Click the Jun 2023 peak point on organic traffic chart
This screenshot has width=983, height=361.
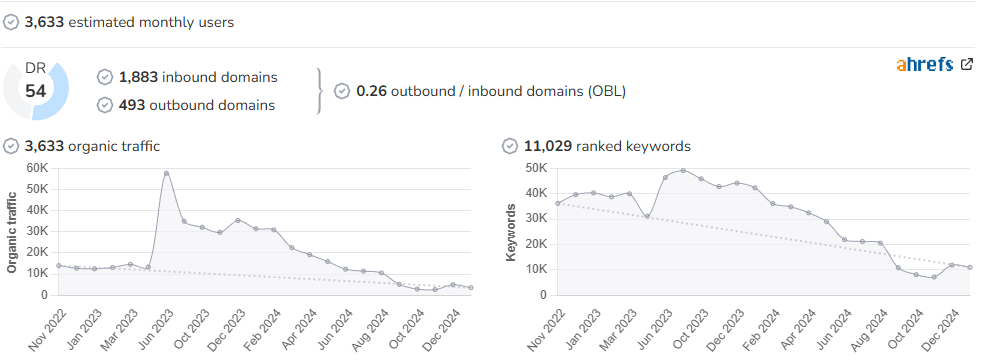pos(166,174)
